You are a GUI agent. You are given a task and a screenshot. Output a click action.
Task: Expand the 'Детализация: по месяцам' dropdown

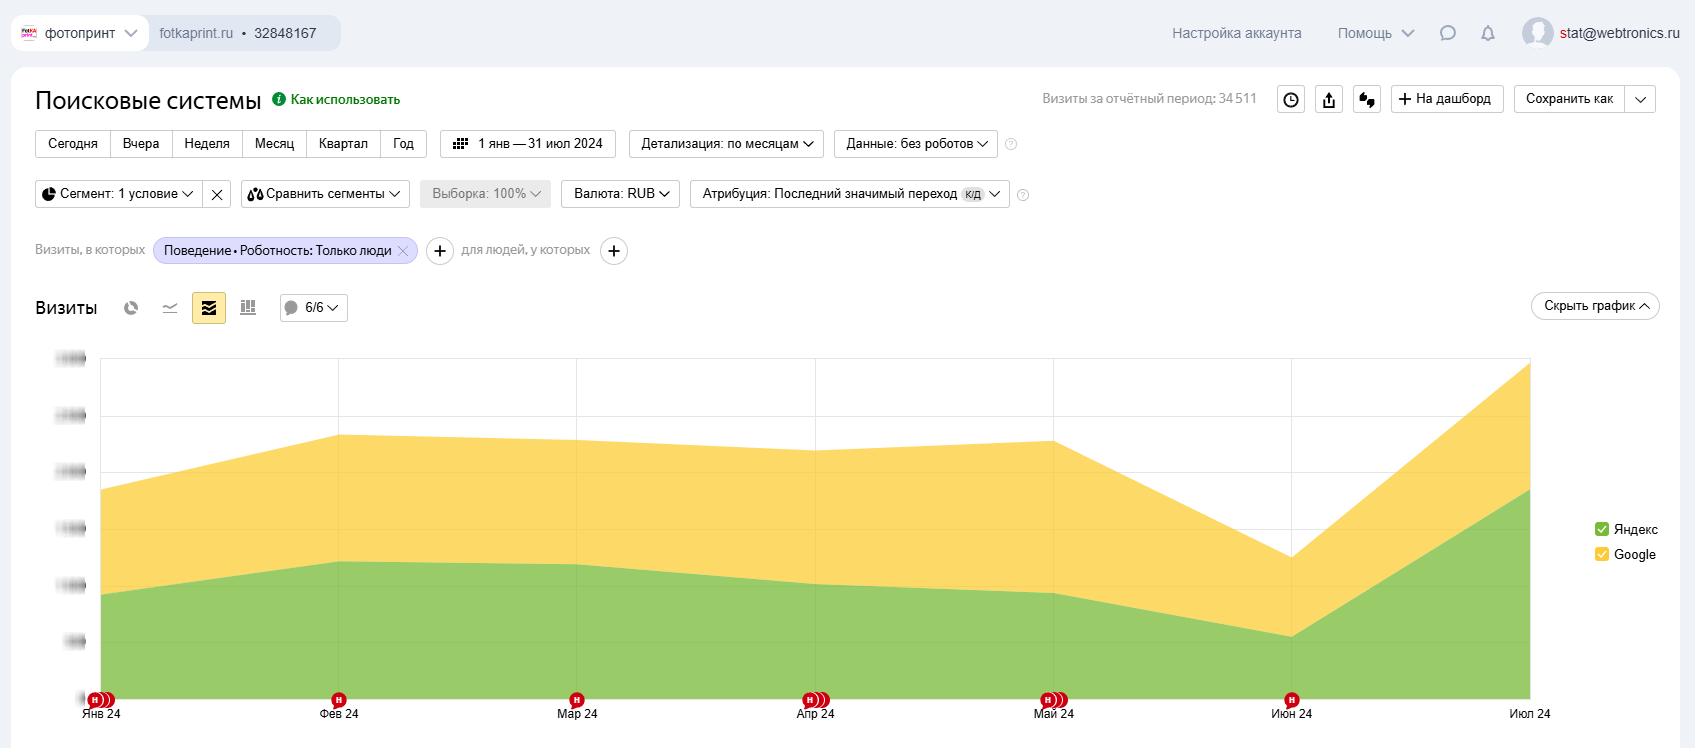pyautogui.click(x=726, y=144)
